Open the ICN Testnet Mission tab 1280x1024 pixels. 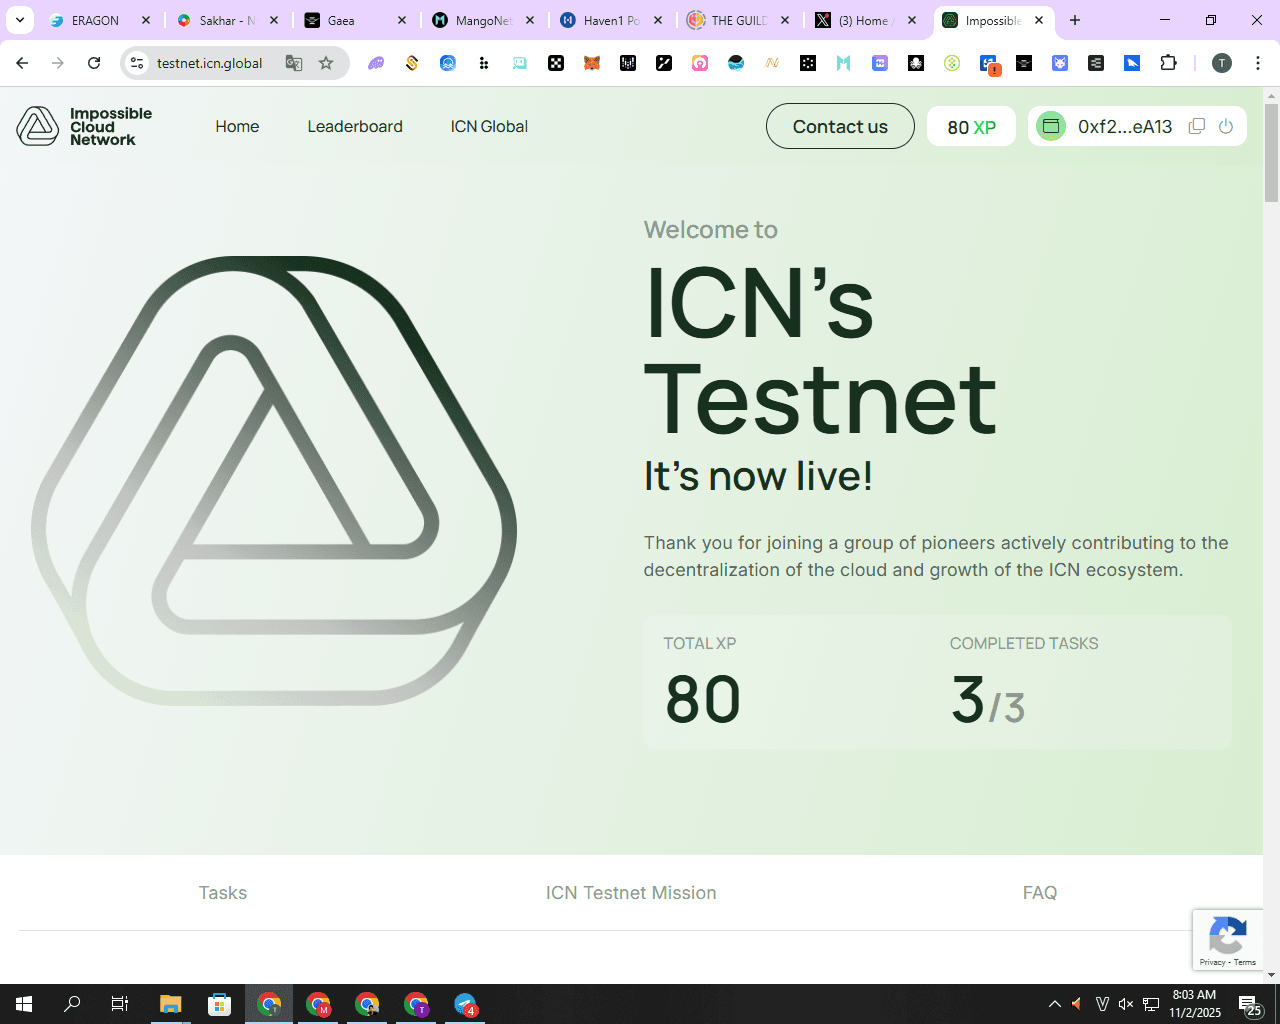631,893
